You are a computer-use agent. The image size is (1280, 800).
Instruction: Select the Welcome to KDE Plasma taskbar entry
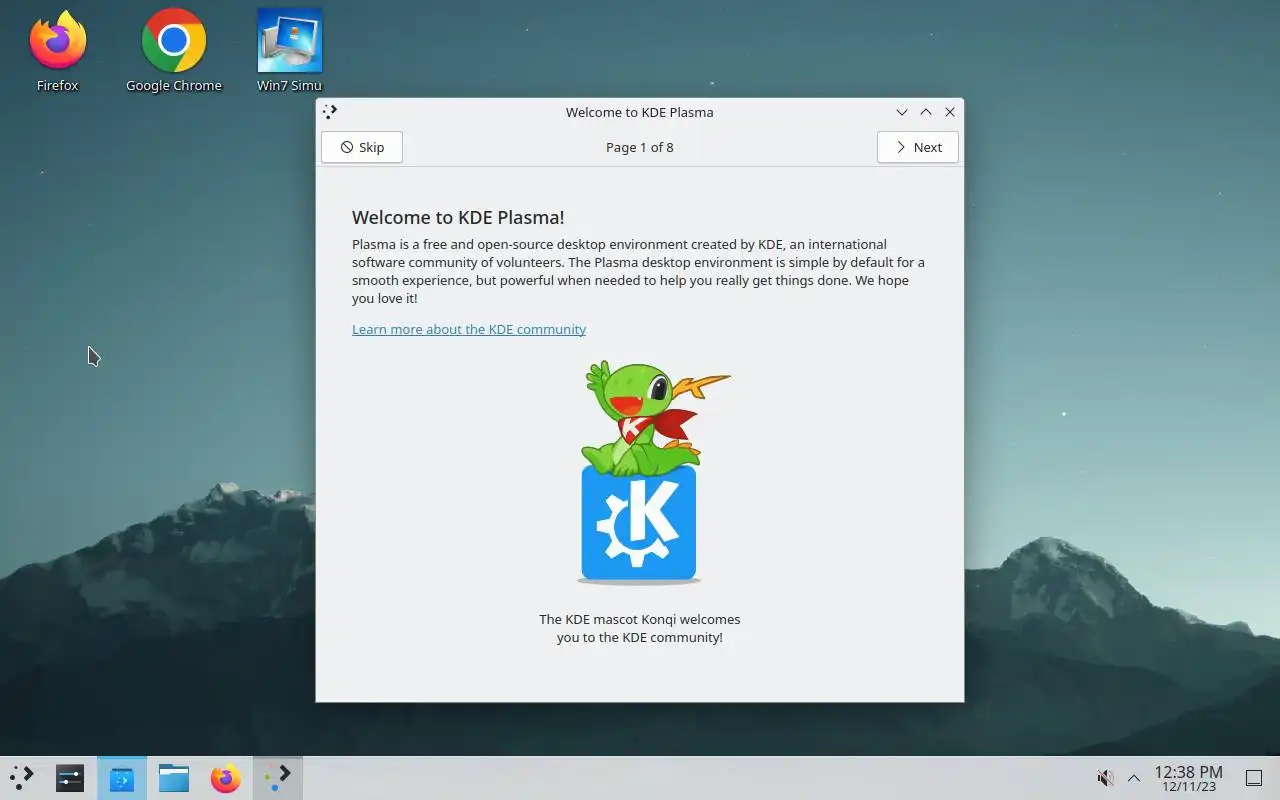(x=278, y=777)
